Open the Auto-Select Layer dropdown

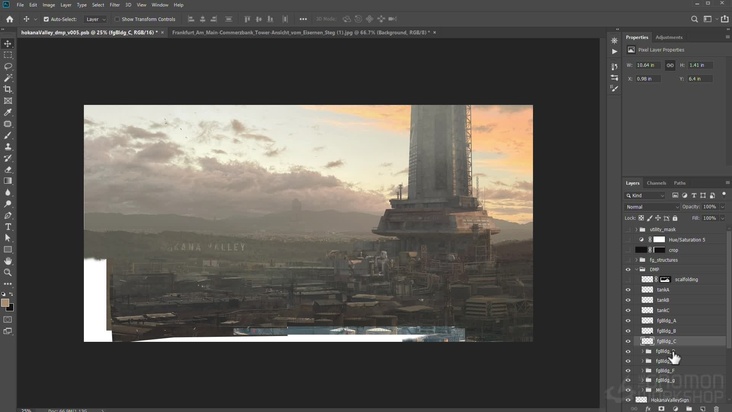pos(96,19)
